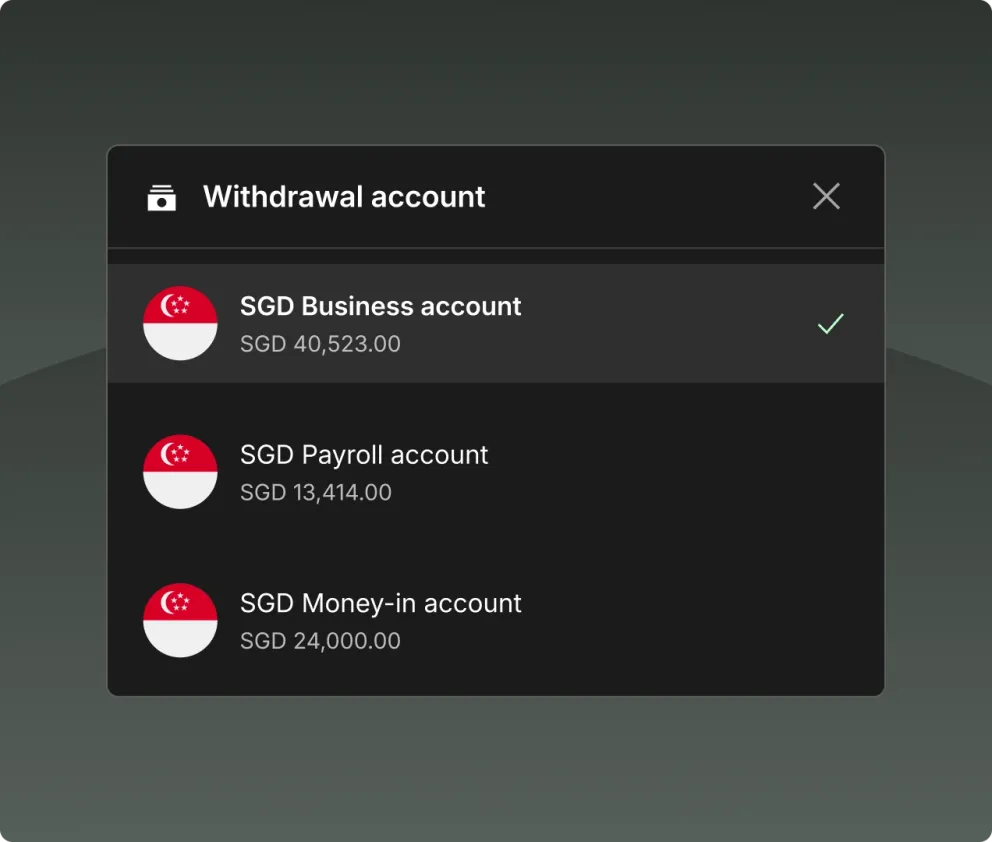Click the balance SGD 24,000.00

pyautogui.click(x=320, y=641)
